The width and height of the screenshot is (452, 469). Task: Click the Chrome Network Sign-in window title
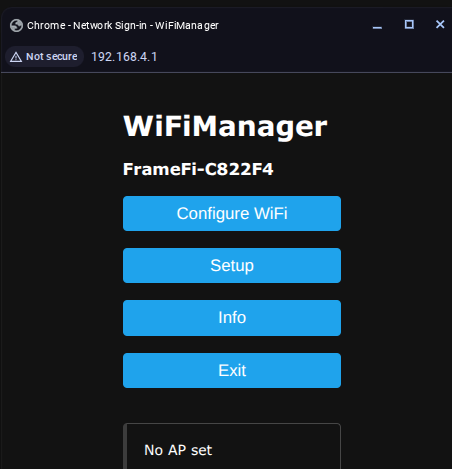click(123, 26)
